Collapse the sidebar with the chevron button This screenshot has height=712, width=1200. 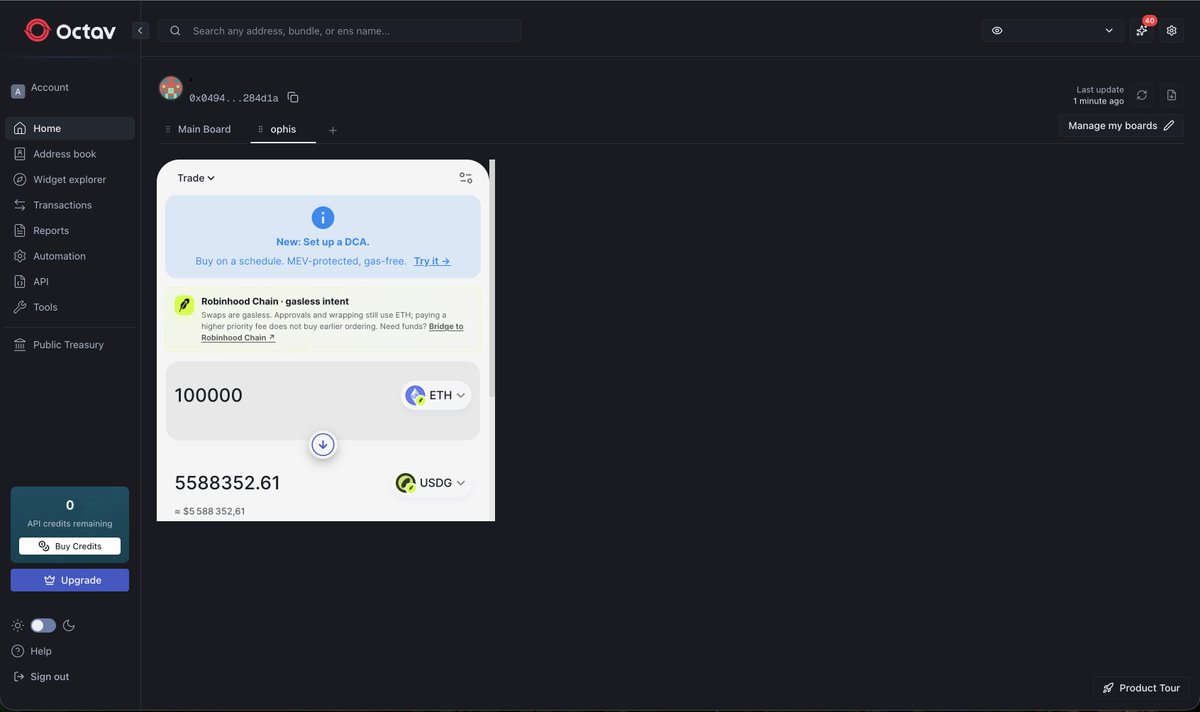click(140, 31)
